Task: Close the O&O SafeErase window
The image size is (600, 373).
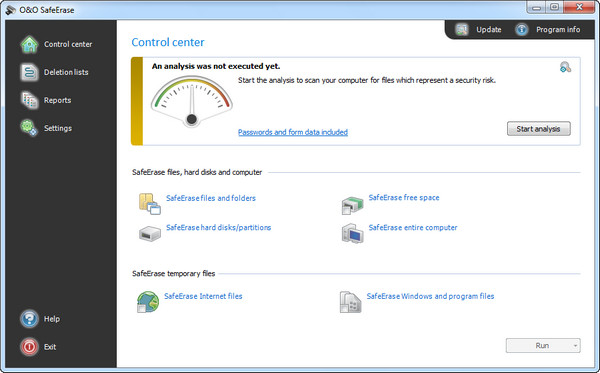Action: pos(579,7)
